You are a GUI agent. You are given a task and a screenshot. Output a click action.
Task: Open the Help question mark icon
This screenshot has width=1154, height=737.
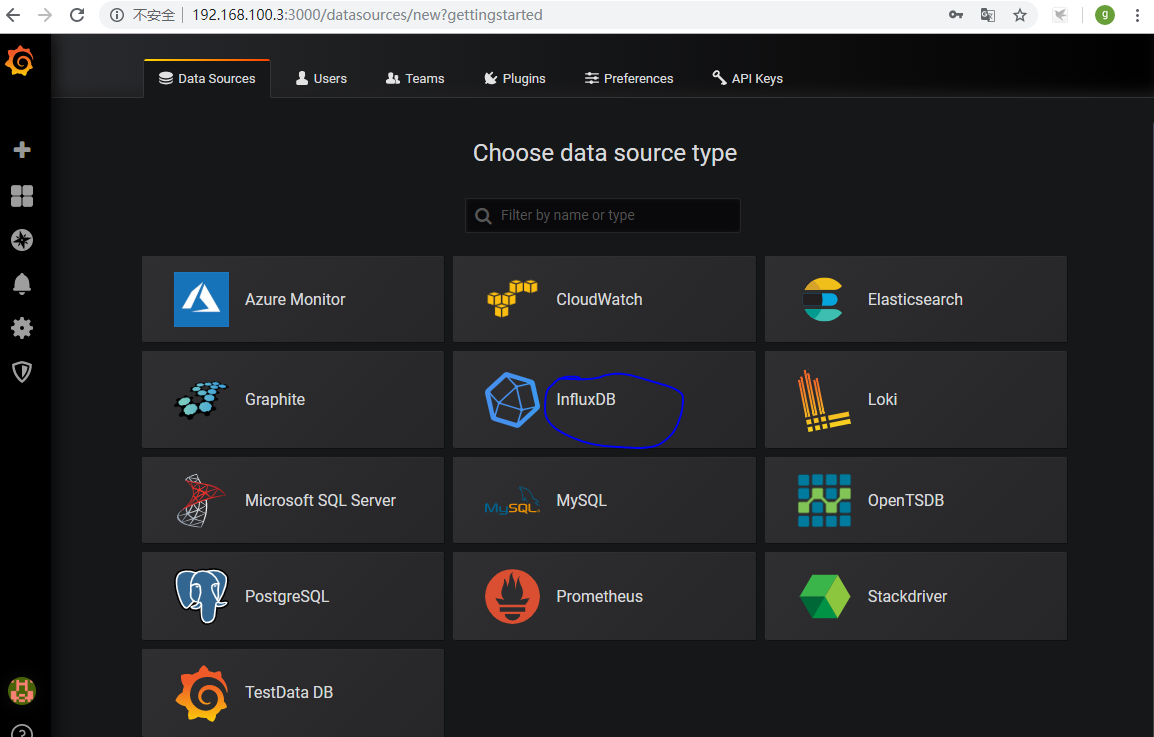tap(22, 732)
